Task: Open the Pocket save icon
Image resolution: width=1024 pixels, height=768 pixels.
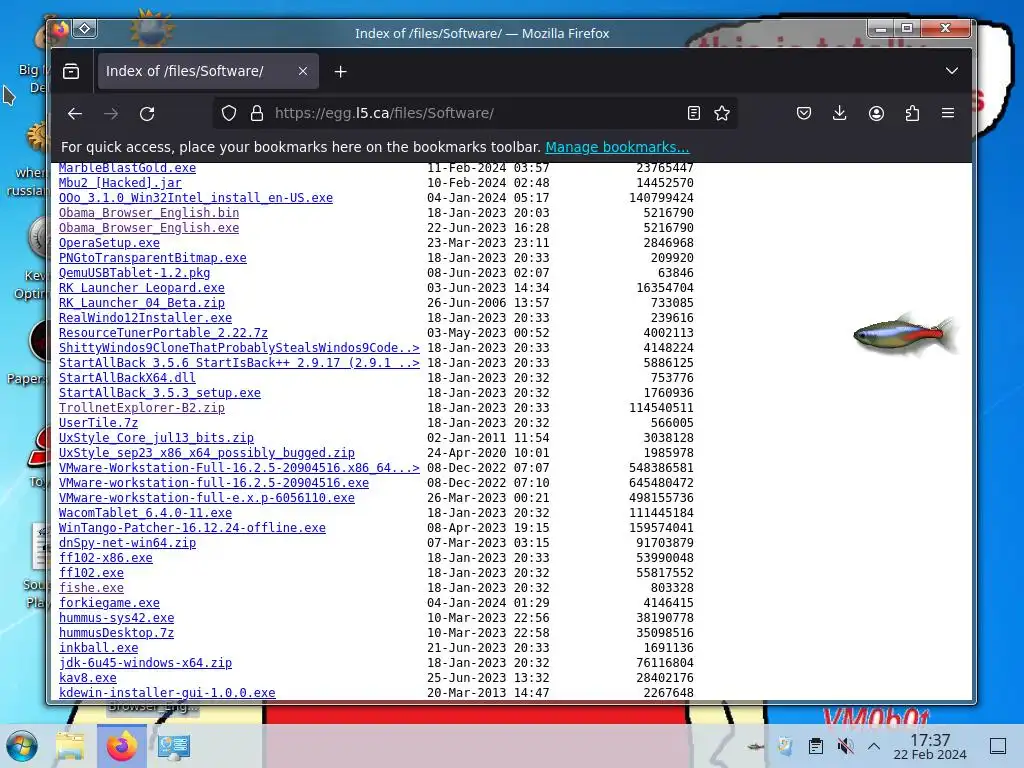Action: 804,114
